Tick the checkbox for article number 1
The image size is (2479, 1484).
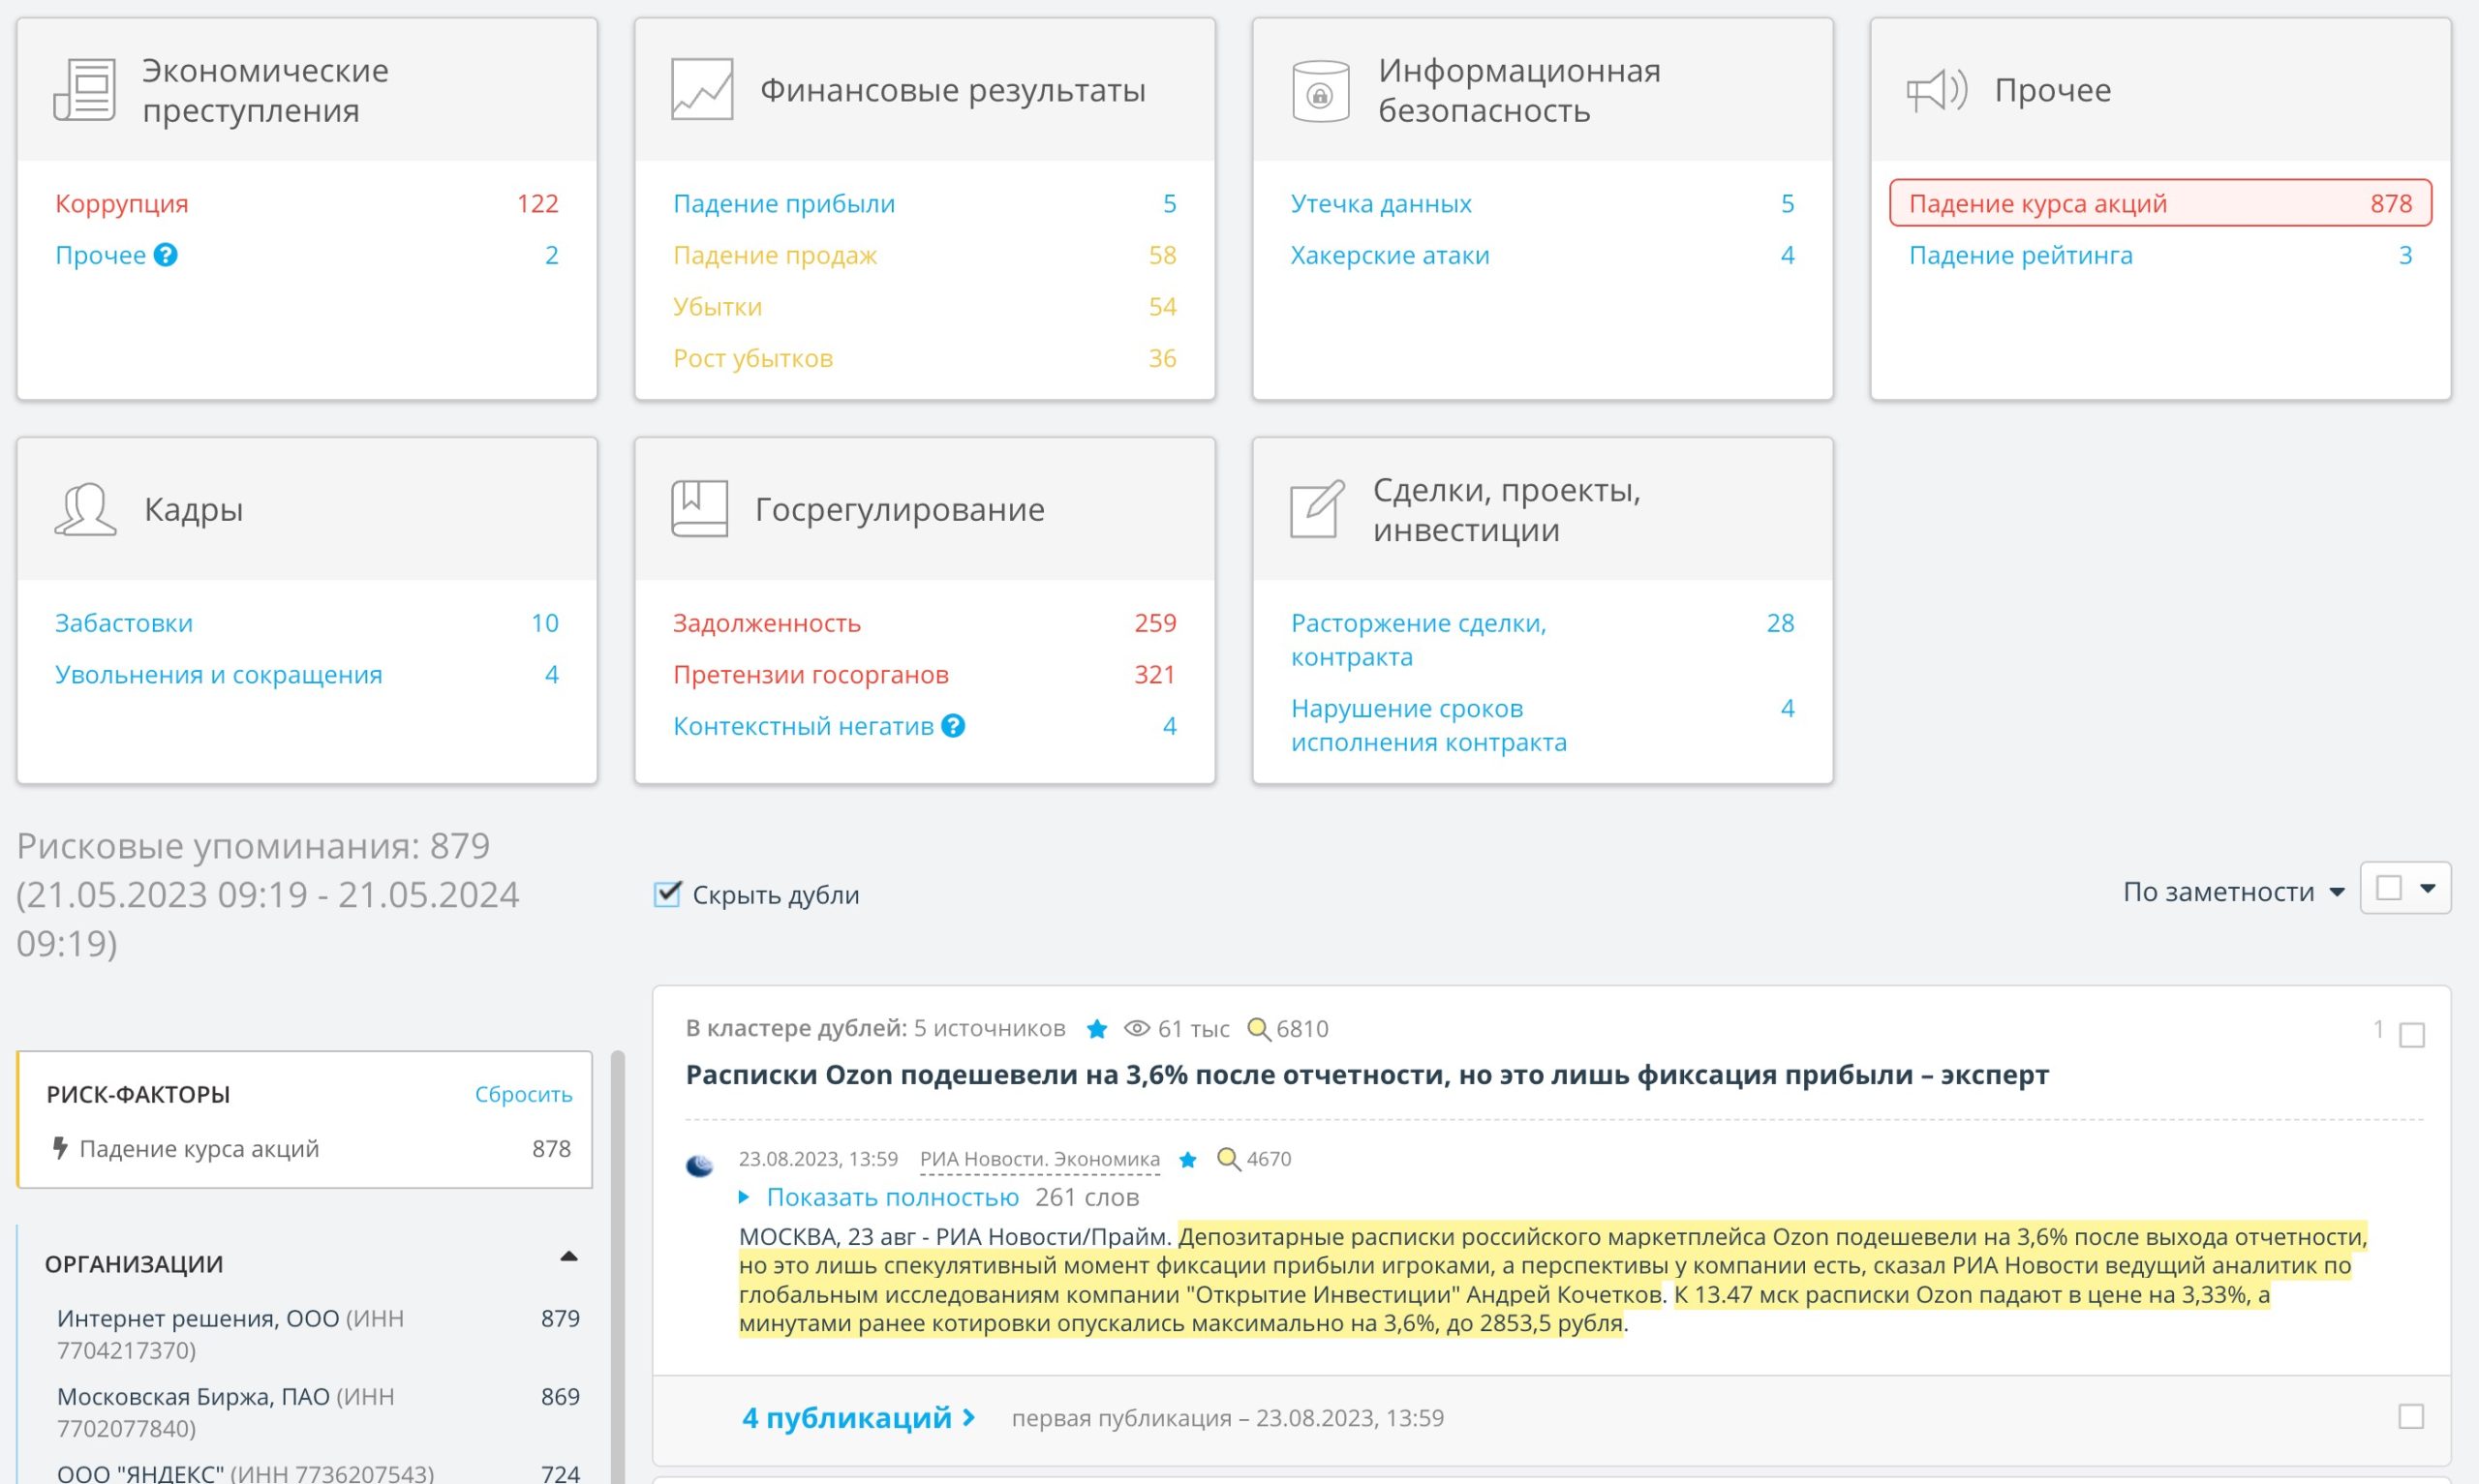point(2412,1035)
